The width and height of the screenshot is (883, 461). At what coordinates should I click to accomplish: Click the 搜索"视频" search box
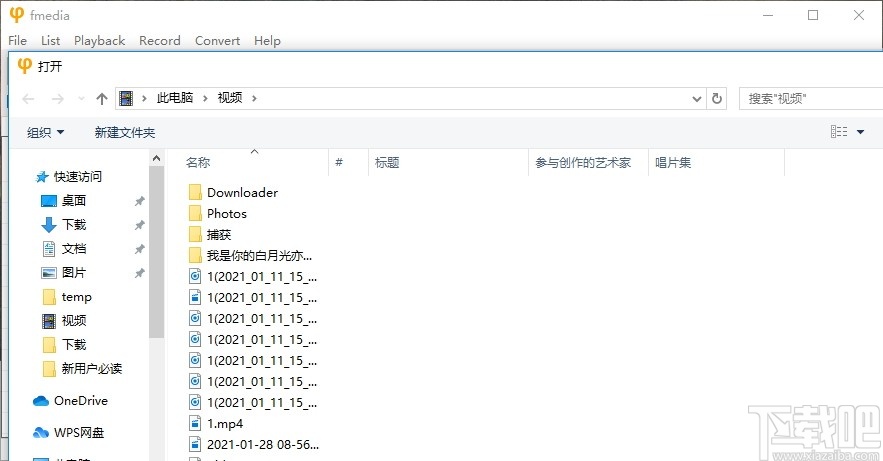pos(811,99)
